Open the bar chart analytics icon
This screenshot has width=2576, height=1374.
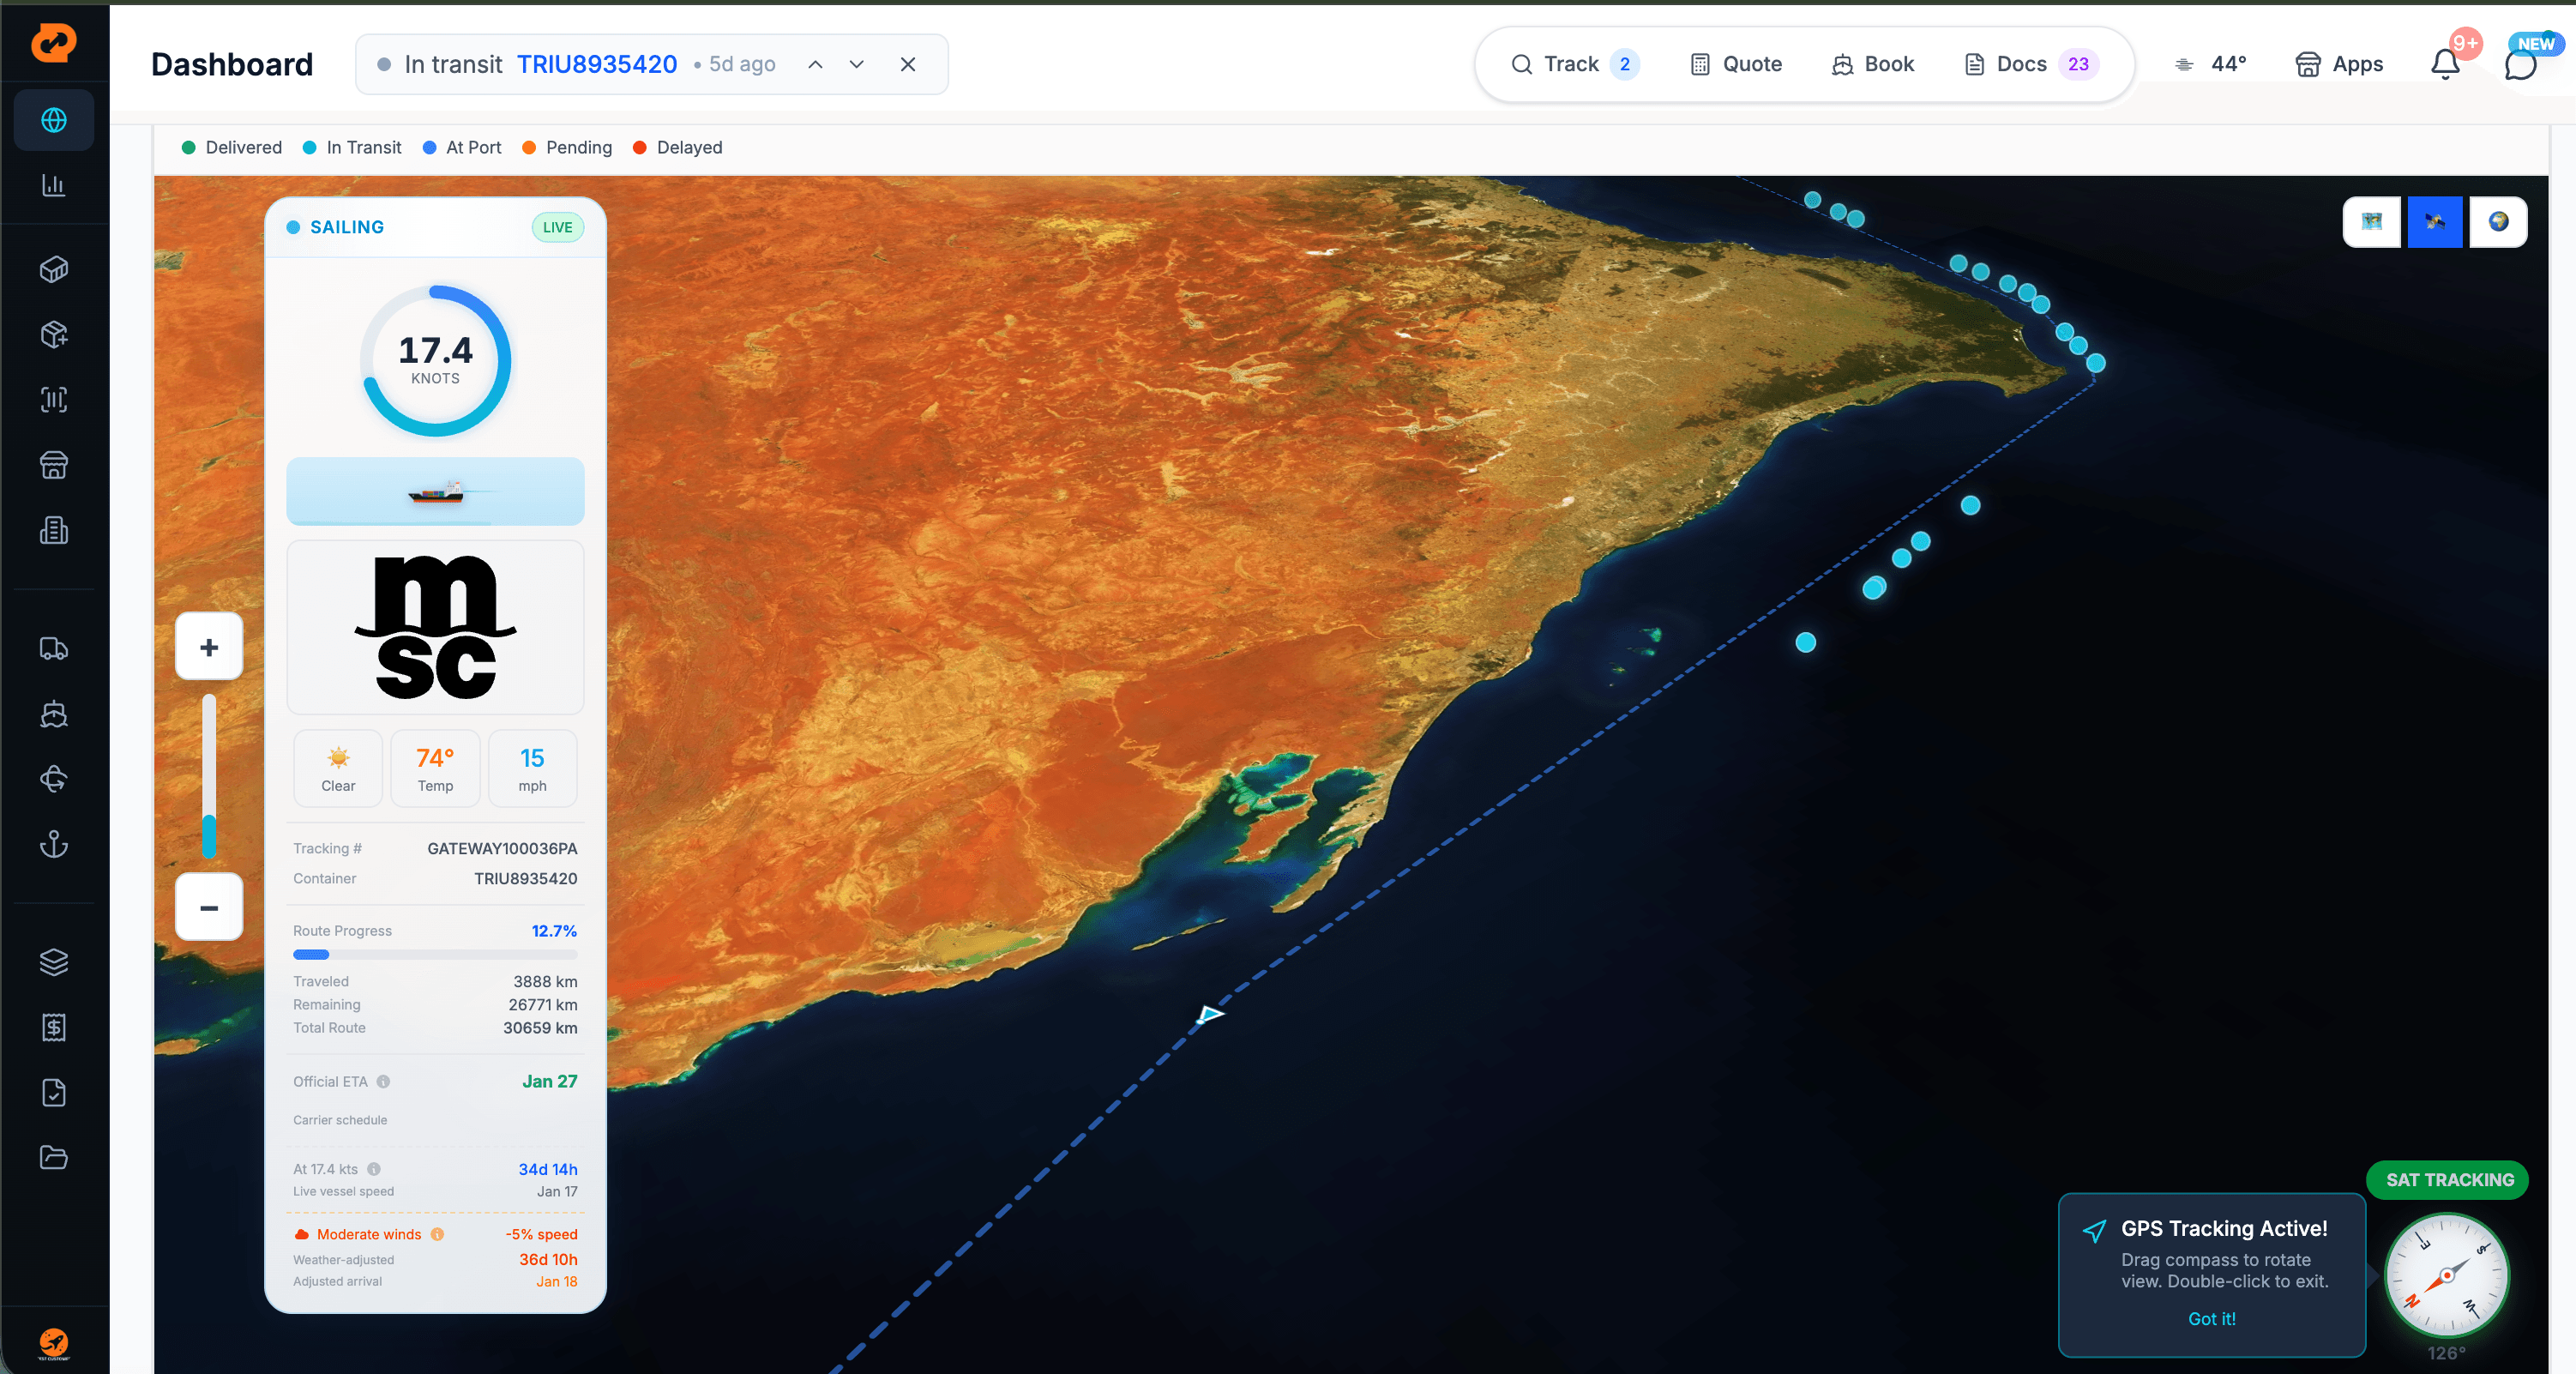(x=54, y=185)
